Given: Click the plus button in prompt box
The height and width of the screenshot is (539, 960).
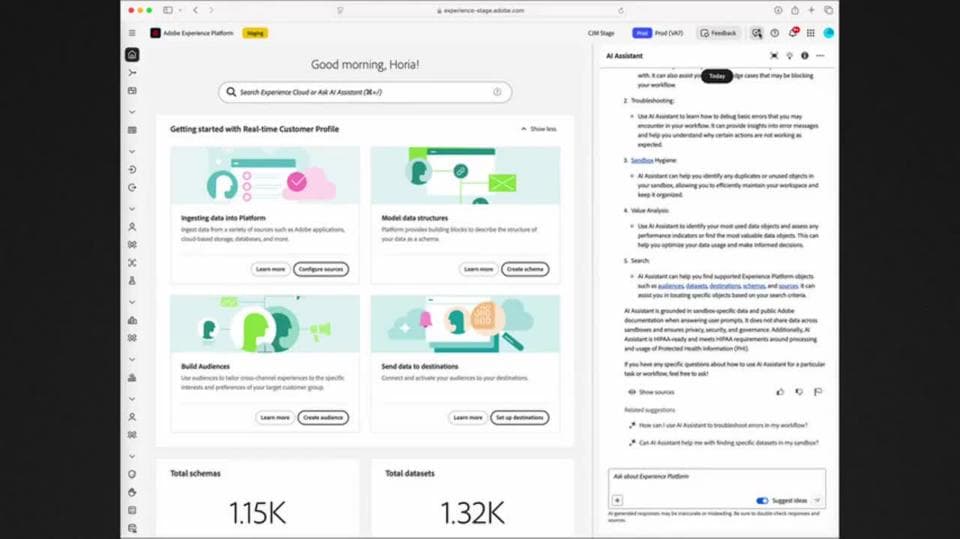Looking at the screenshot, I should click(x=617, y=500).
